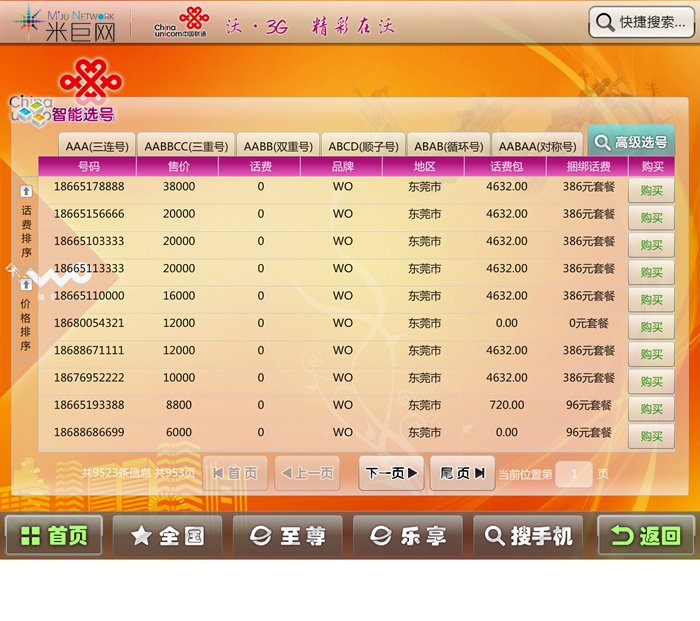Click the 售价 column header
700x621 pixels.
[178, 167]
